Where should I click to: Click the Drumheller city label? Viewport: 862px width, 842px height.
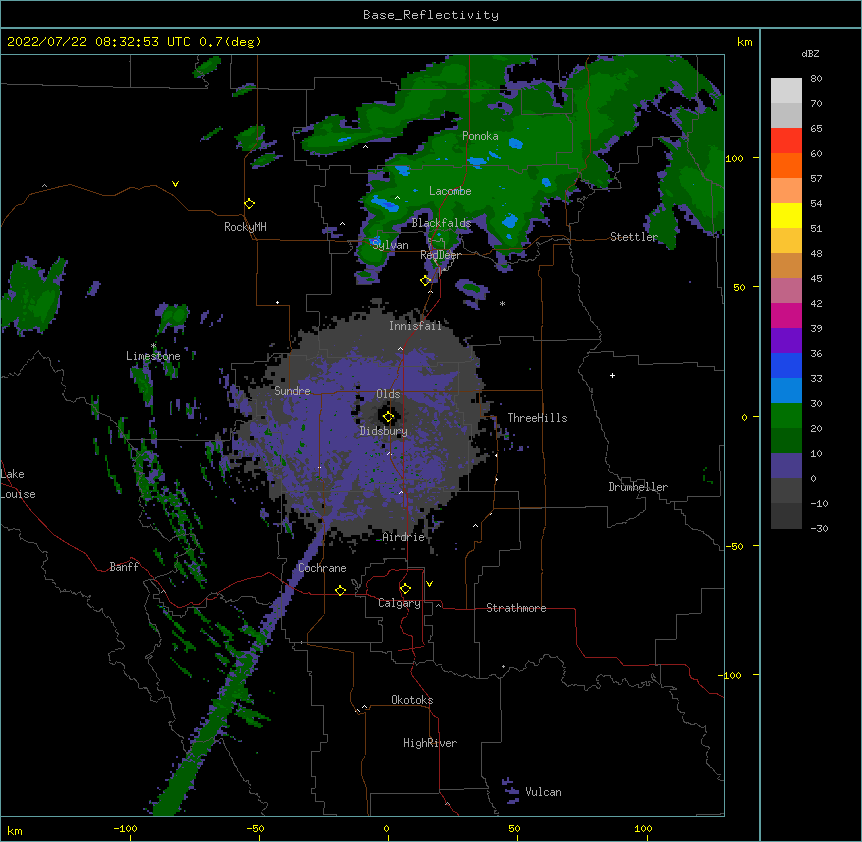[x=638, y=487]
